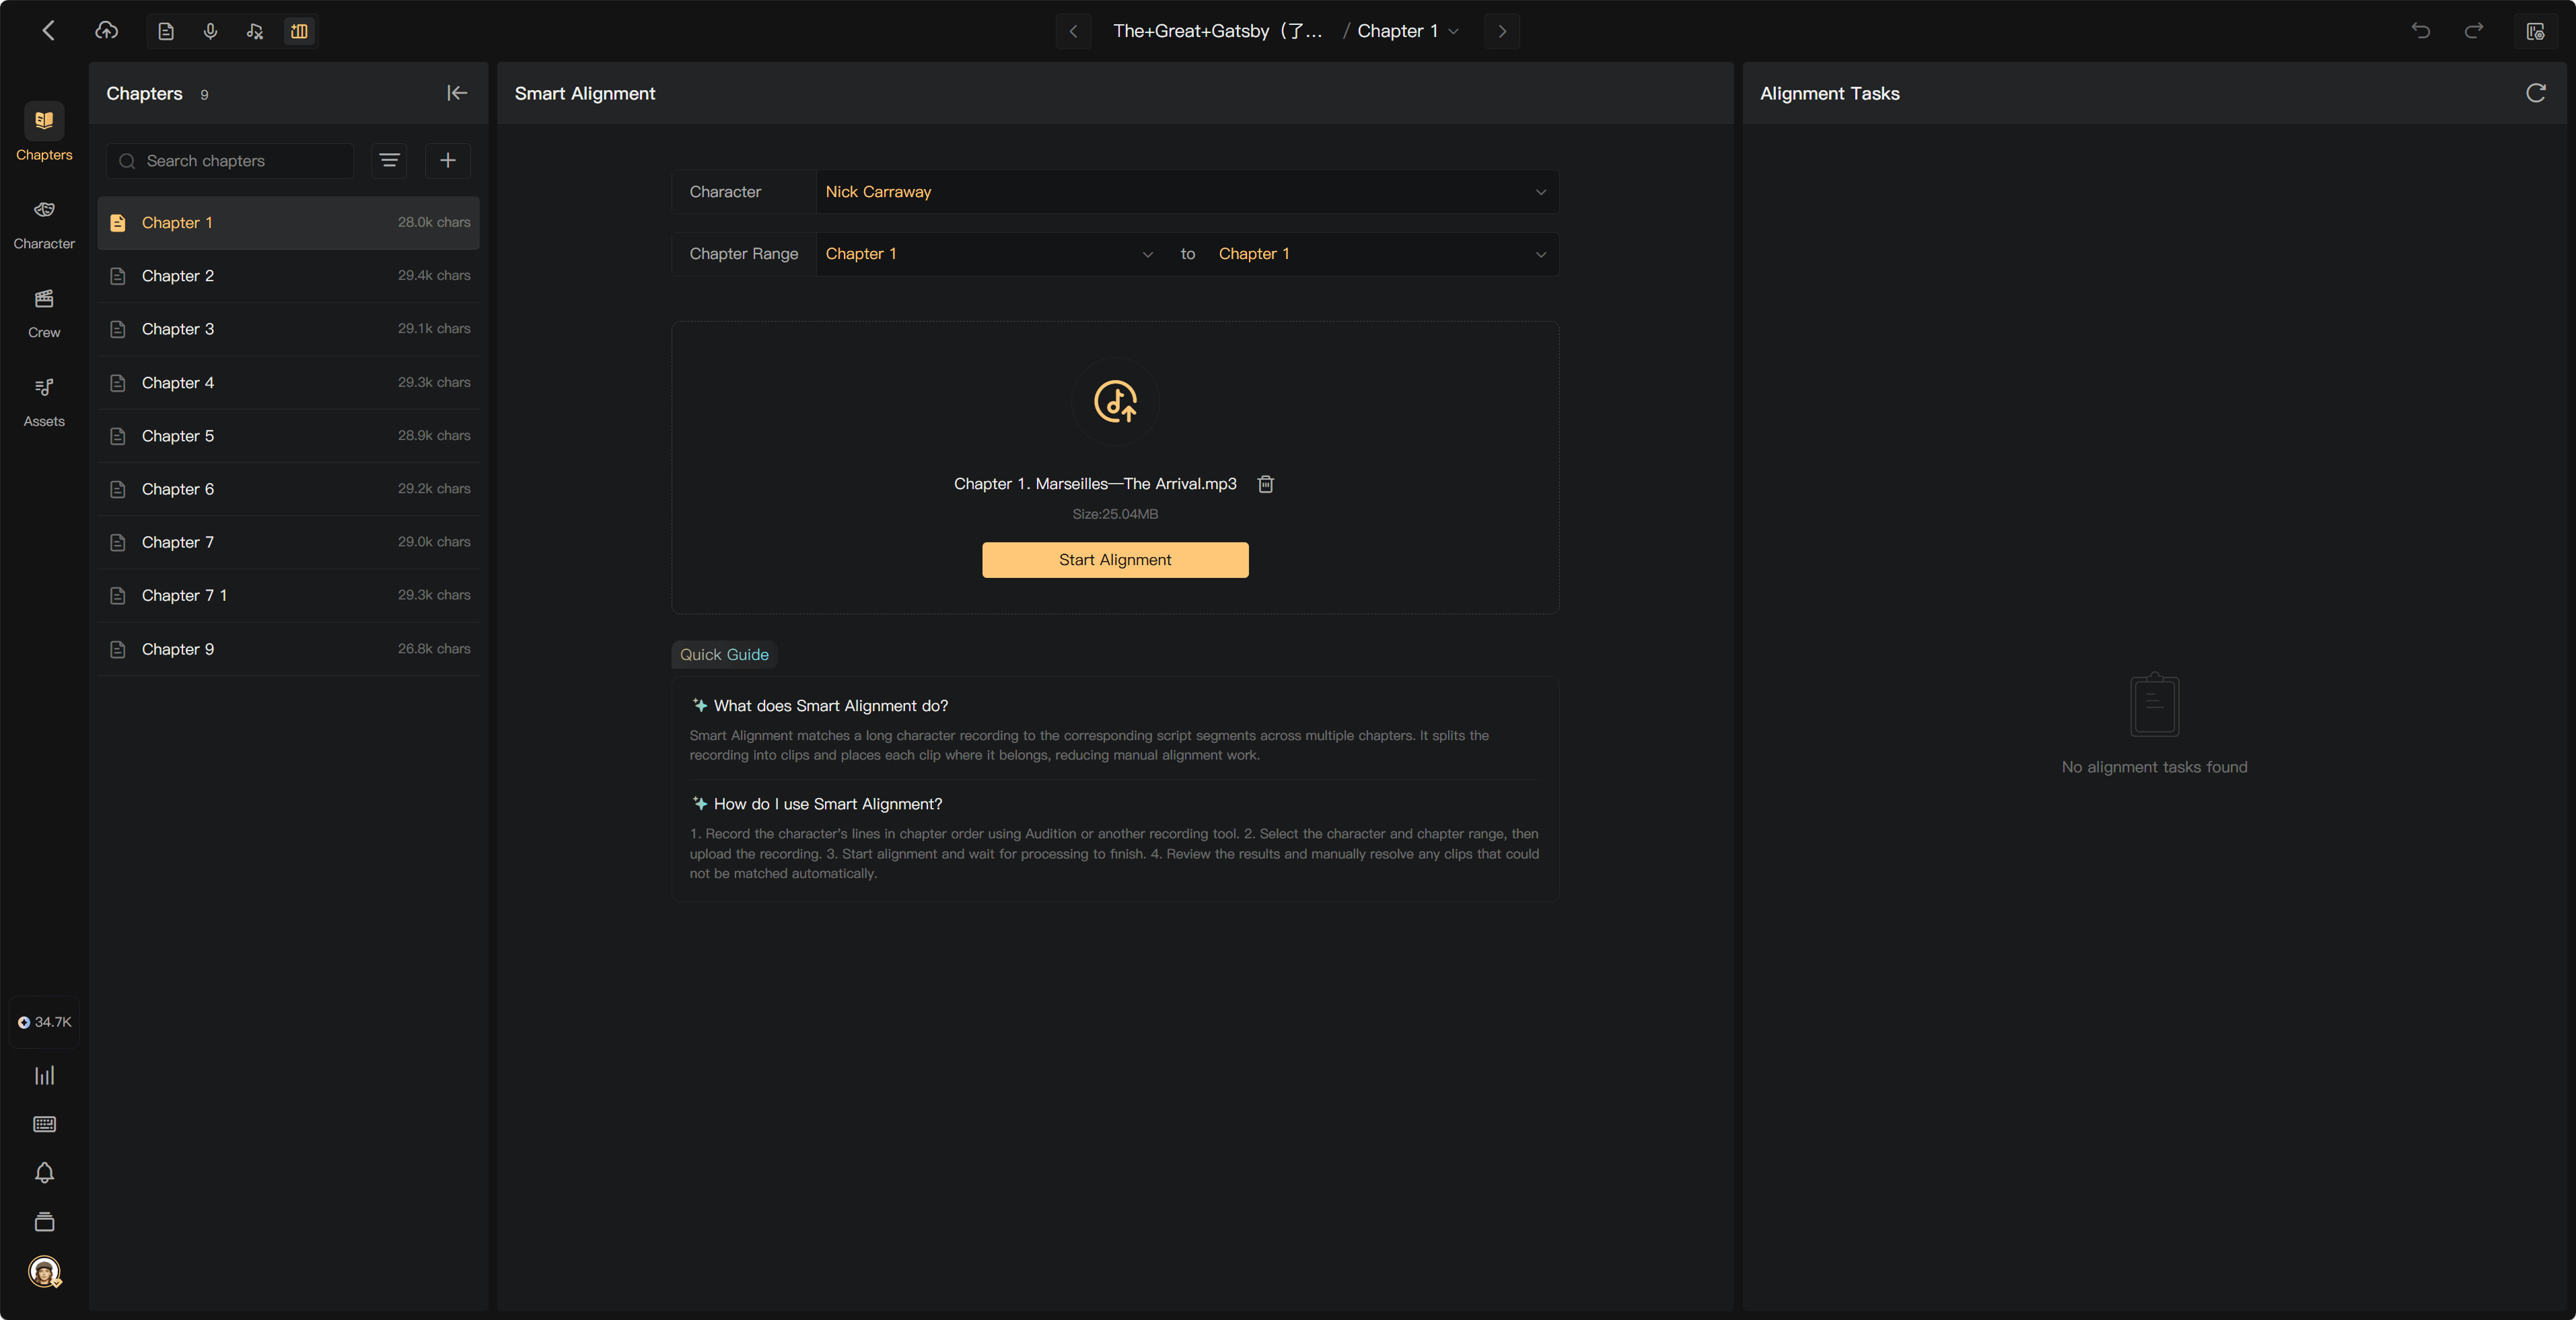
Task: Open the statistics bars icon
Action: click(44, 1075)
